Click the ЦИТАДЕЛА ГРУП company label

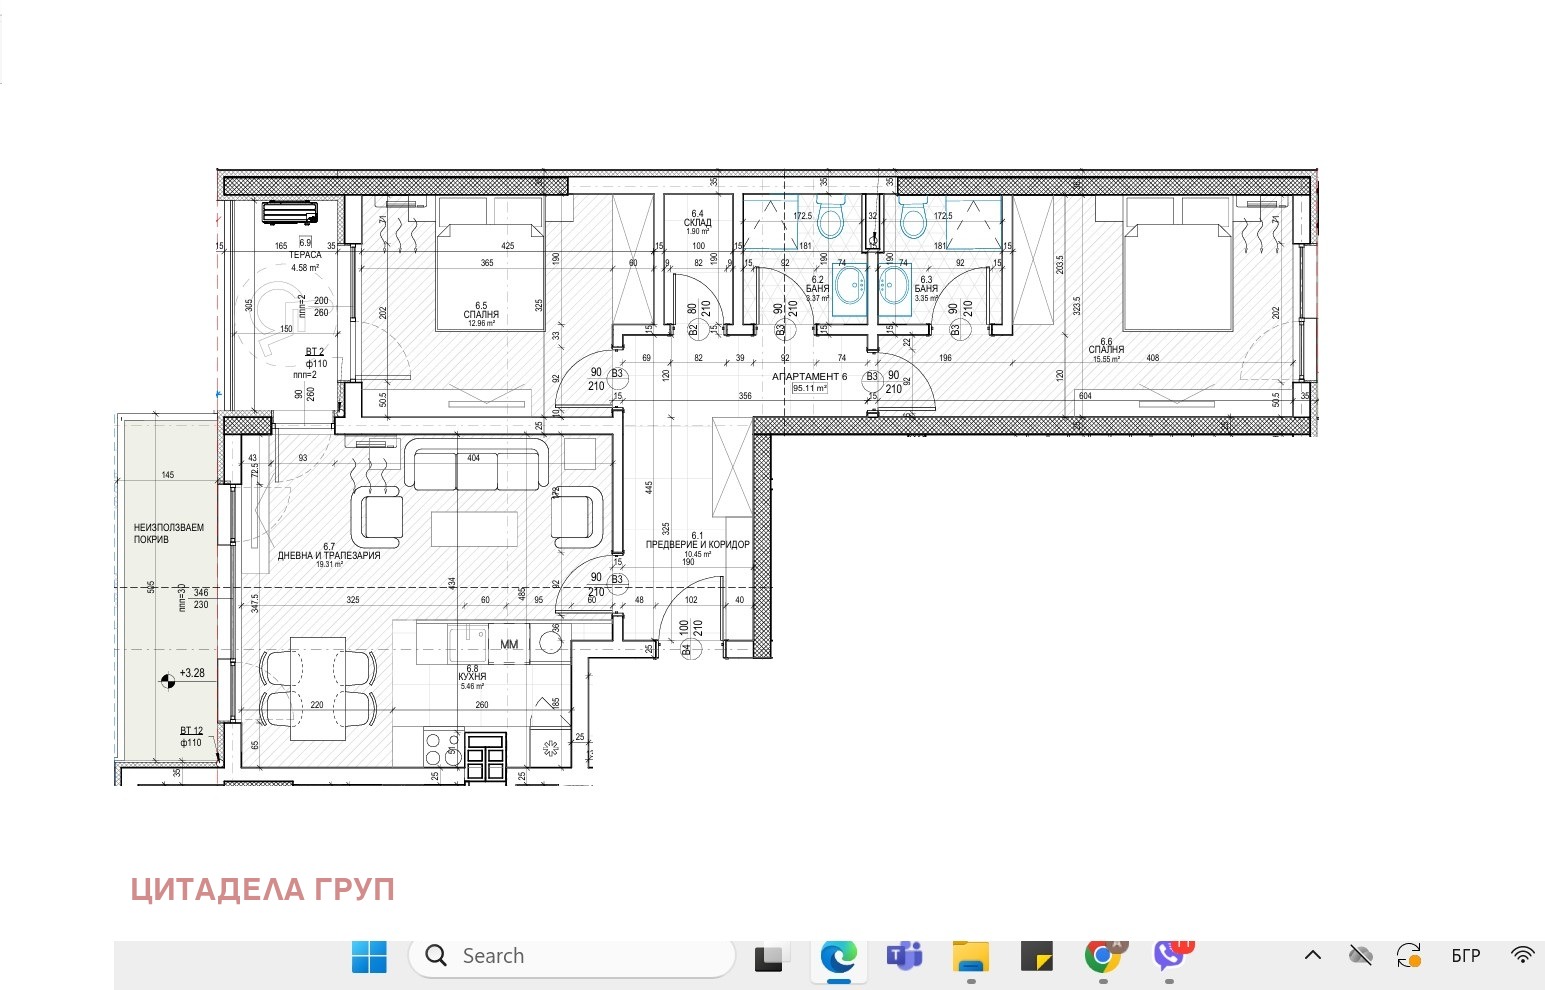pos(262,890)
